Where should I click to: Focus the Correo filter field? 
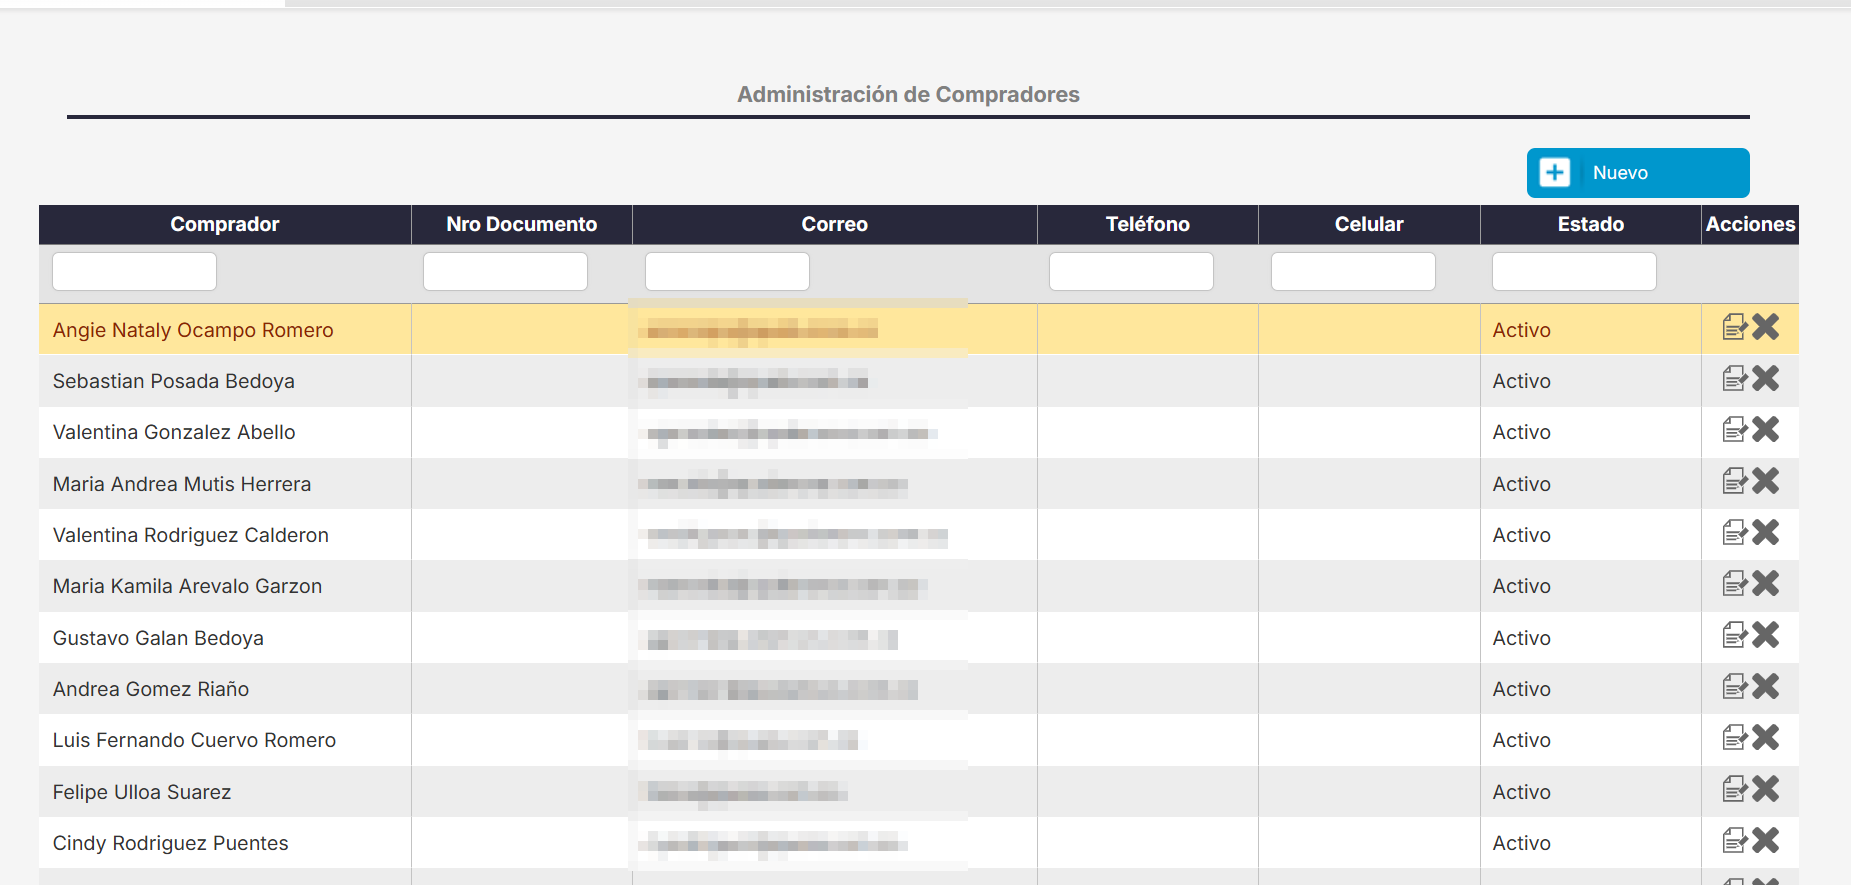727,271
